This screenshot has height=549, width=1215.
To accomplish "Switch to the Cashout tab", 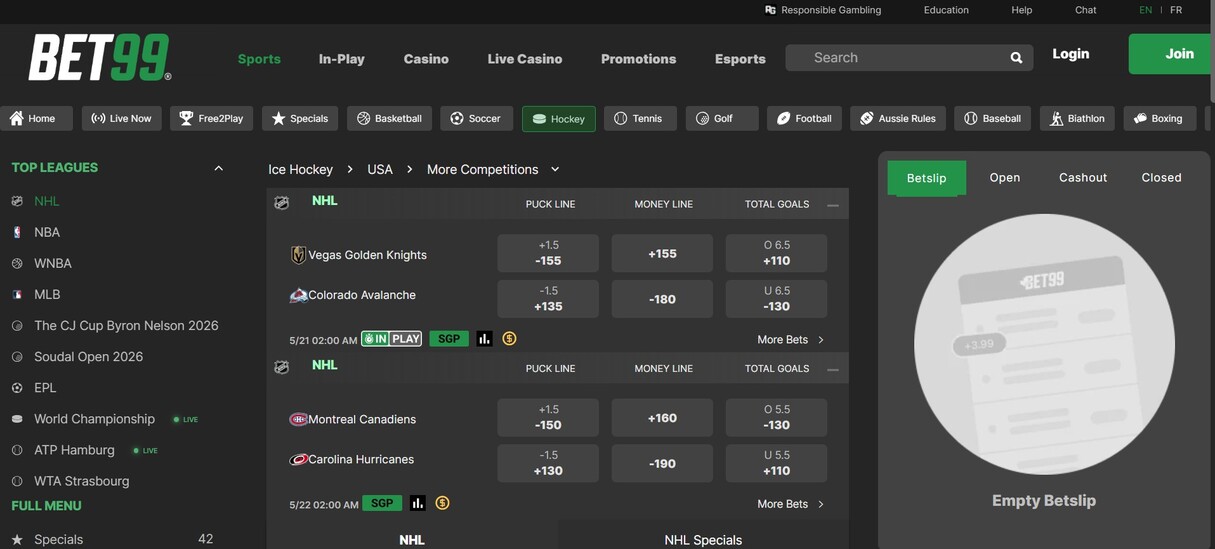I will (1083, 177).
